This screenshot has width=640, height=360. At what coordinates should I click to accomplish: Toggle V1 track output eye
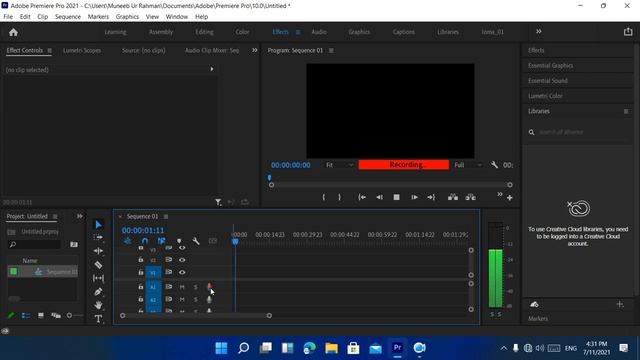coord(182,272)
